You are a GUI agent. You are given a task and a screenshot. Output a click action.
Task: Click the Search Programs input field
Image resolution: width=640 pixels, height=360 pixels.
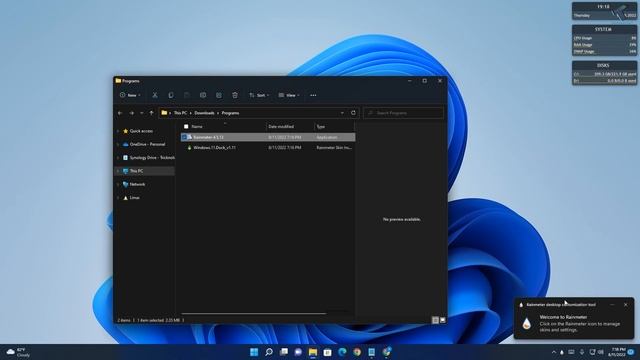(x=403, y=113)
